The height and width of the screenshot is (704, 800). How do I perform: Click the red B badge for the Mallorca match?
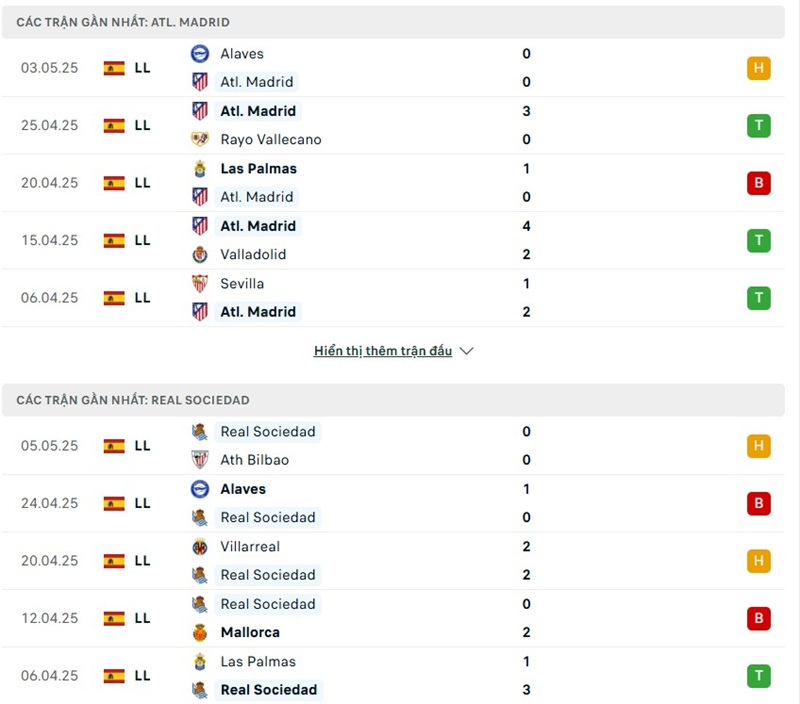click(x=758, y=618)
